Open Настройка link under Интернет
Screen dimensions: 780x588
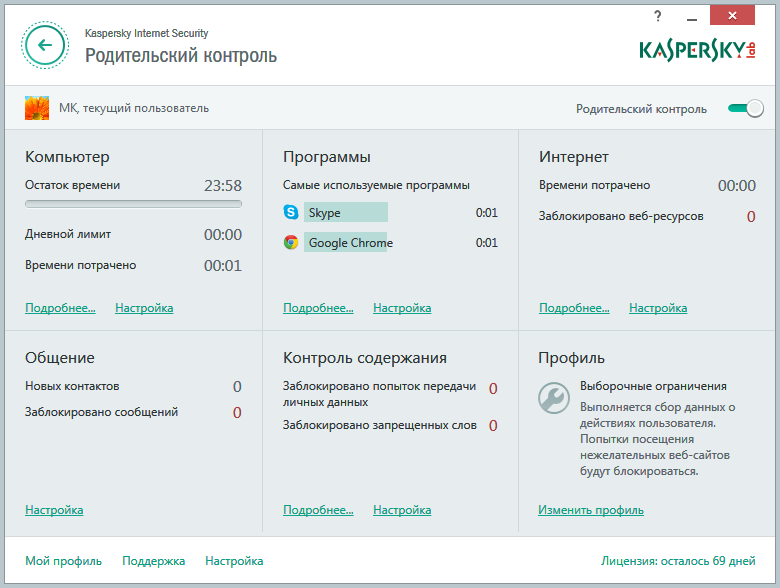click(x=658, y=308)
